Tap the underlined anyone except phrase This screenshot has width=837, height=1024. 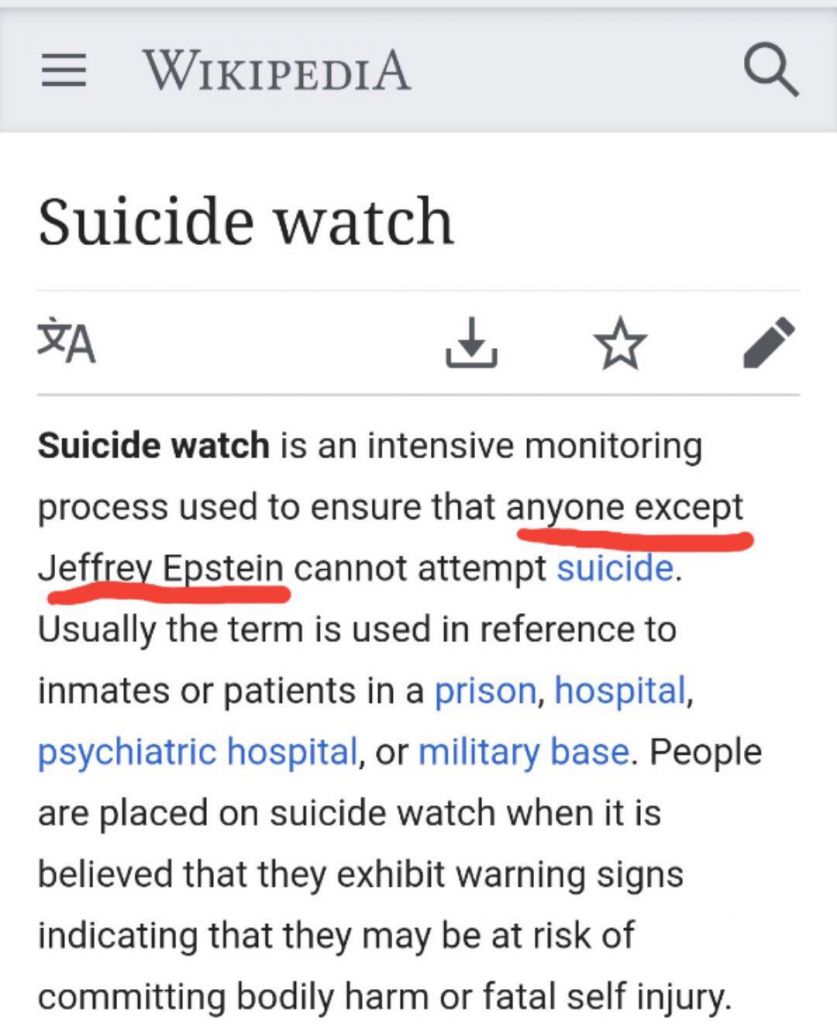pos(625,508)
